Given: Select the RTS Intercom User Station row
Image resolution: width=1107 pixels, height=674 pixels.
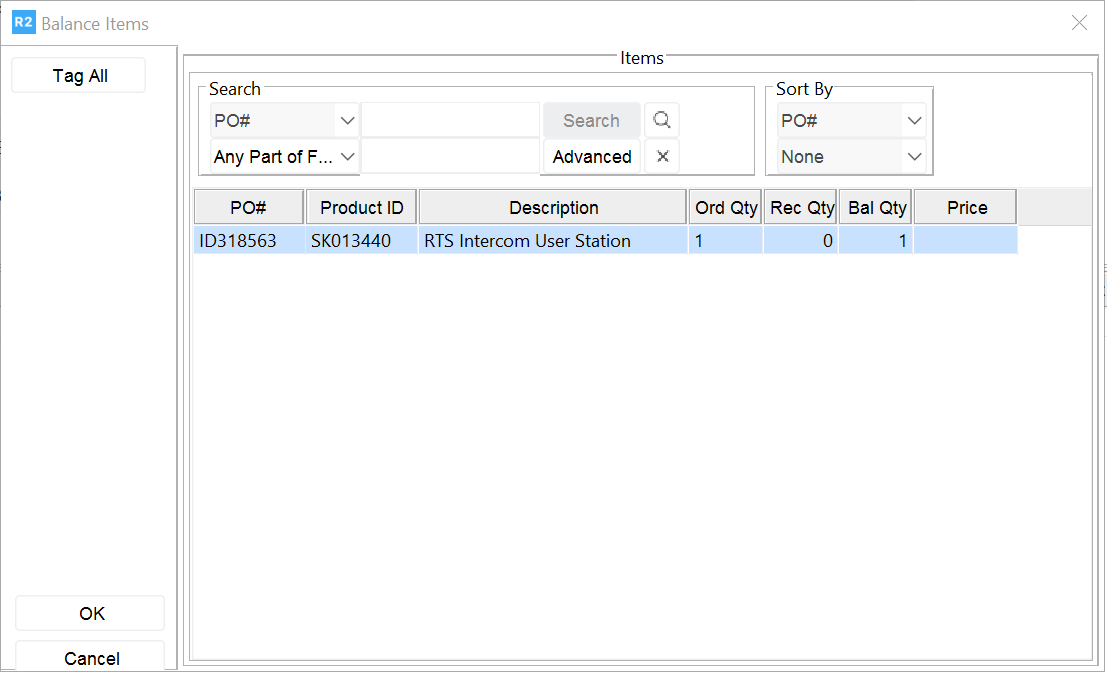Looking at the screenshot, I should [527, 241].
